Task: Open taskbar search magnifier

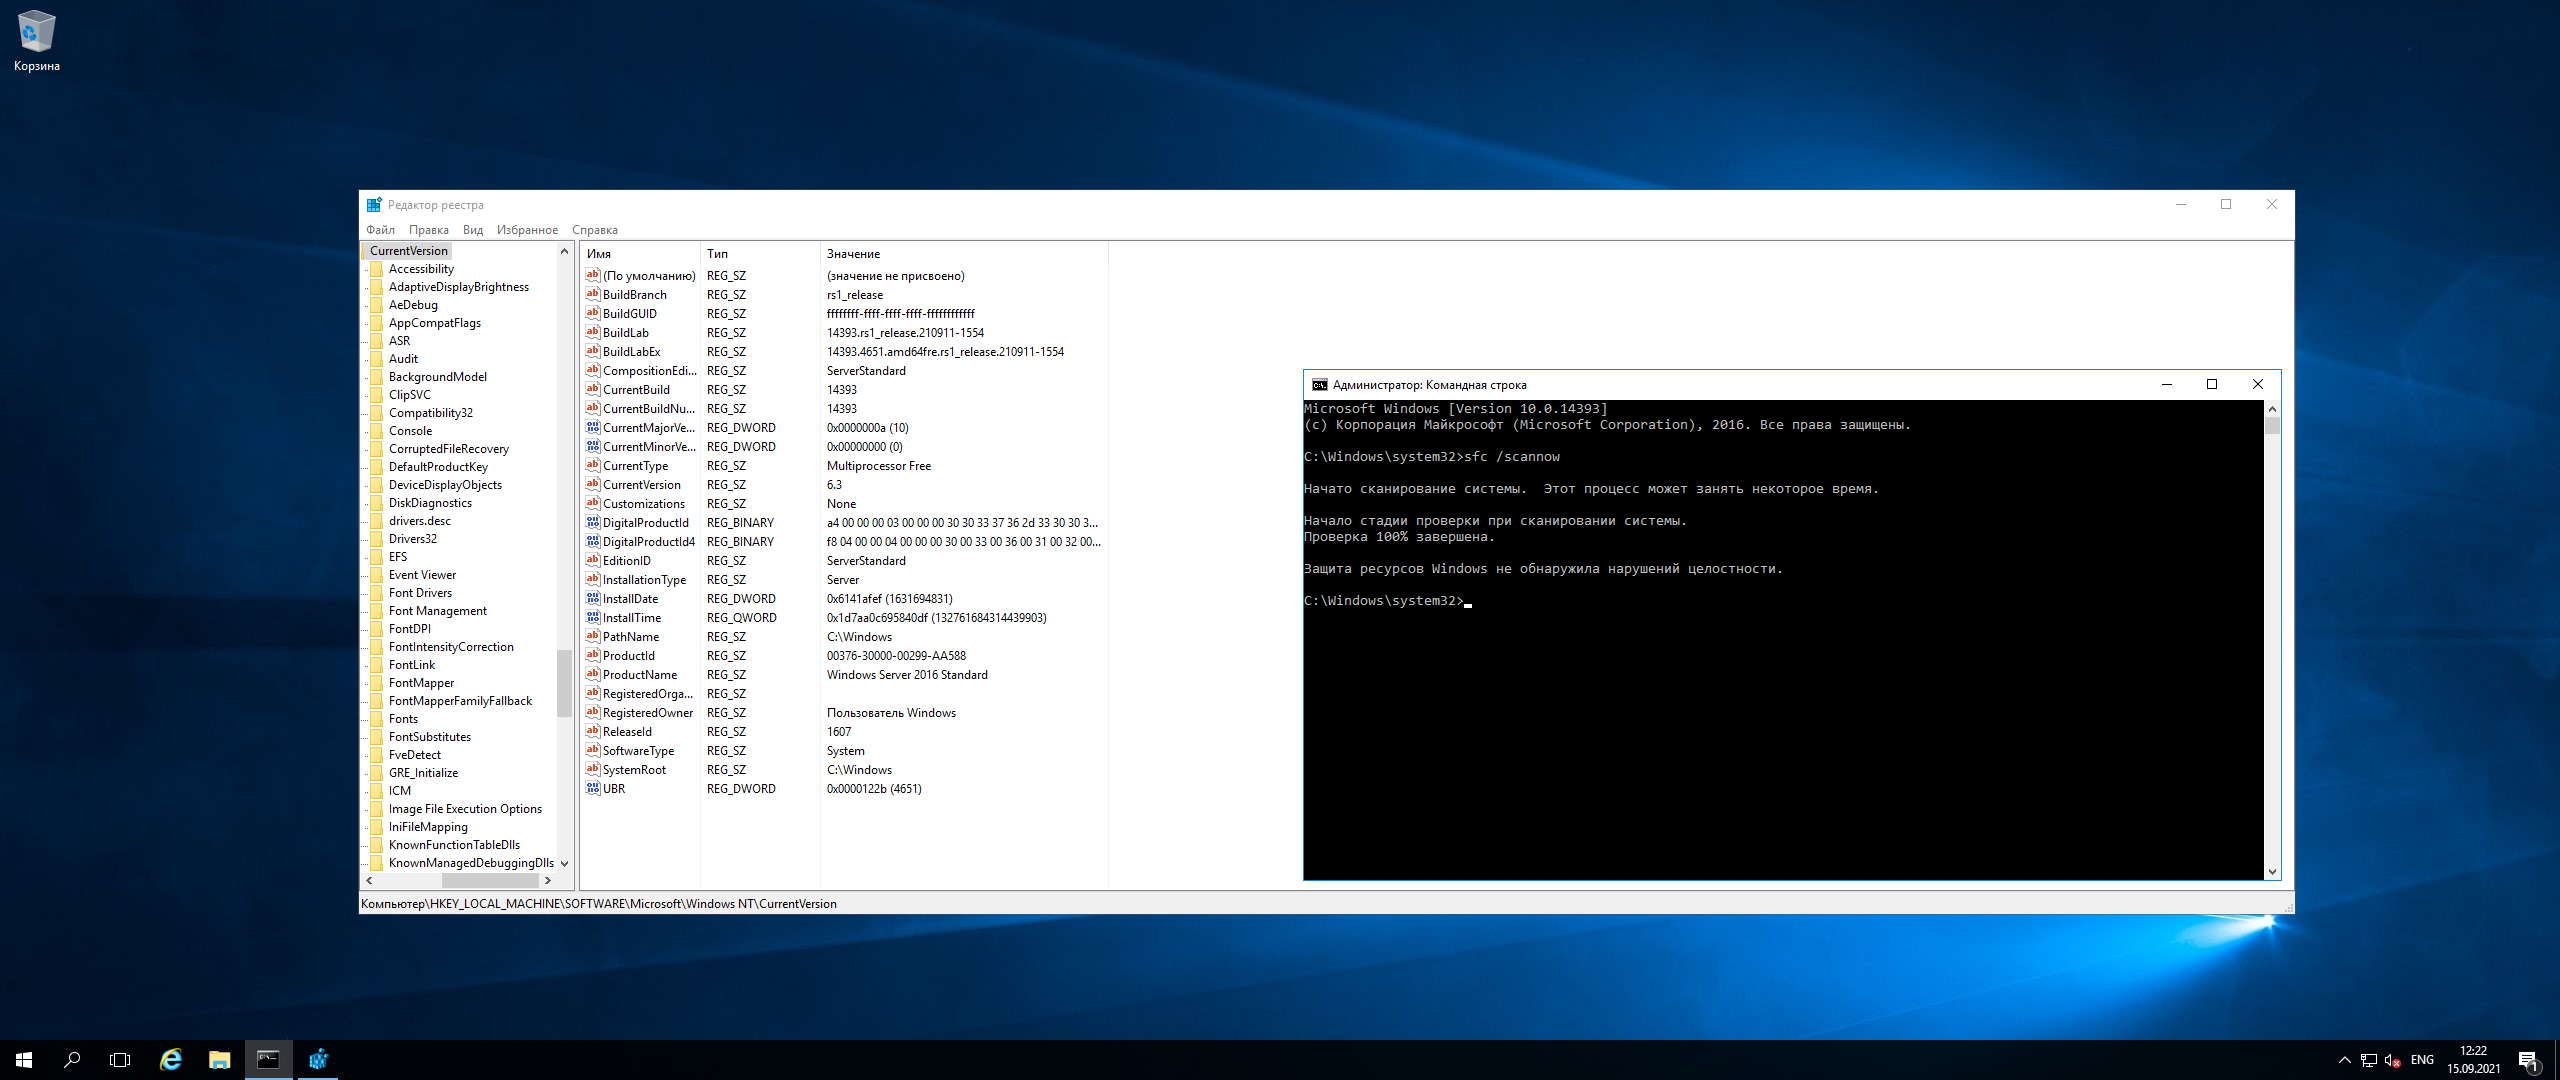Action: (x=72, y=1060)
